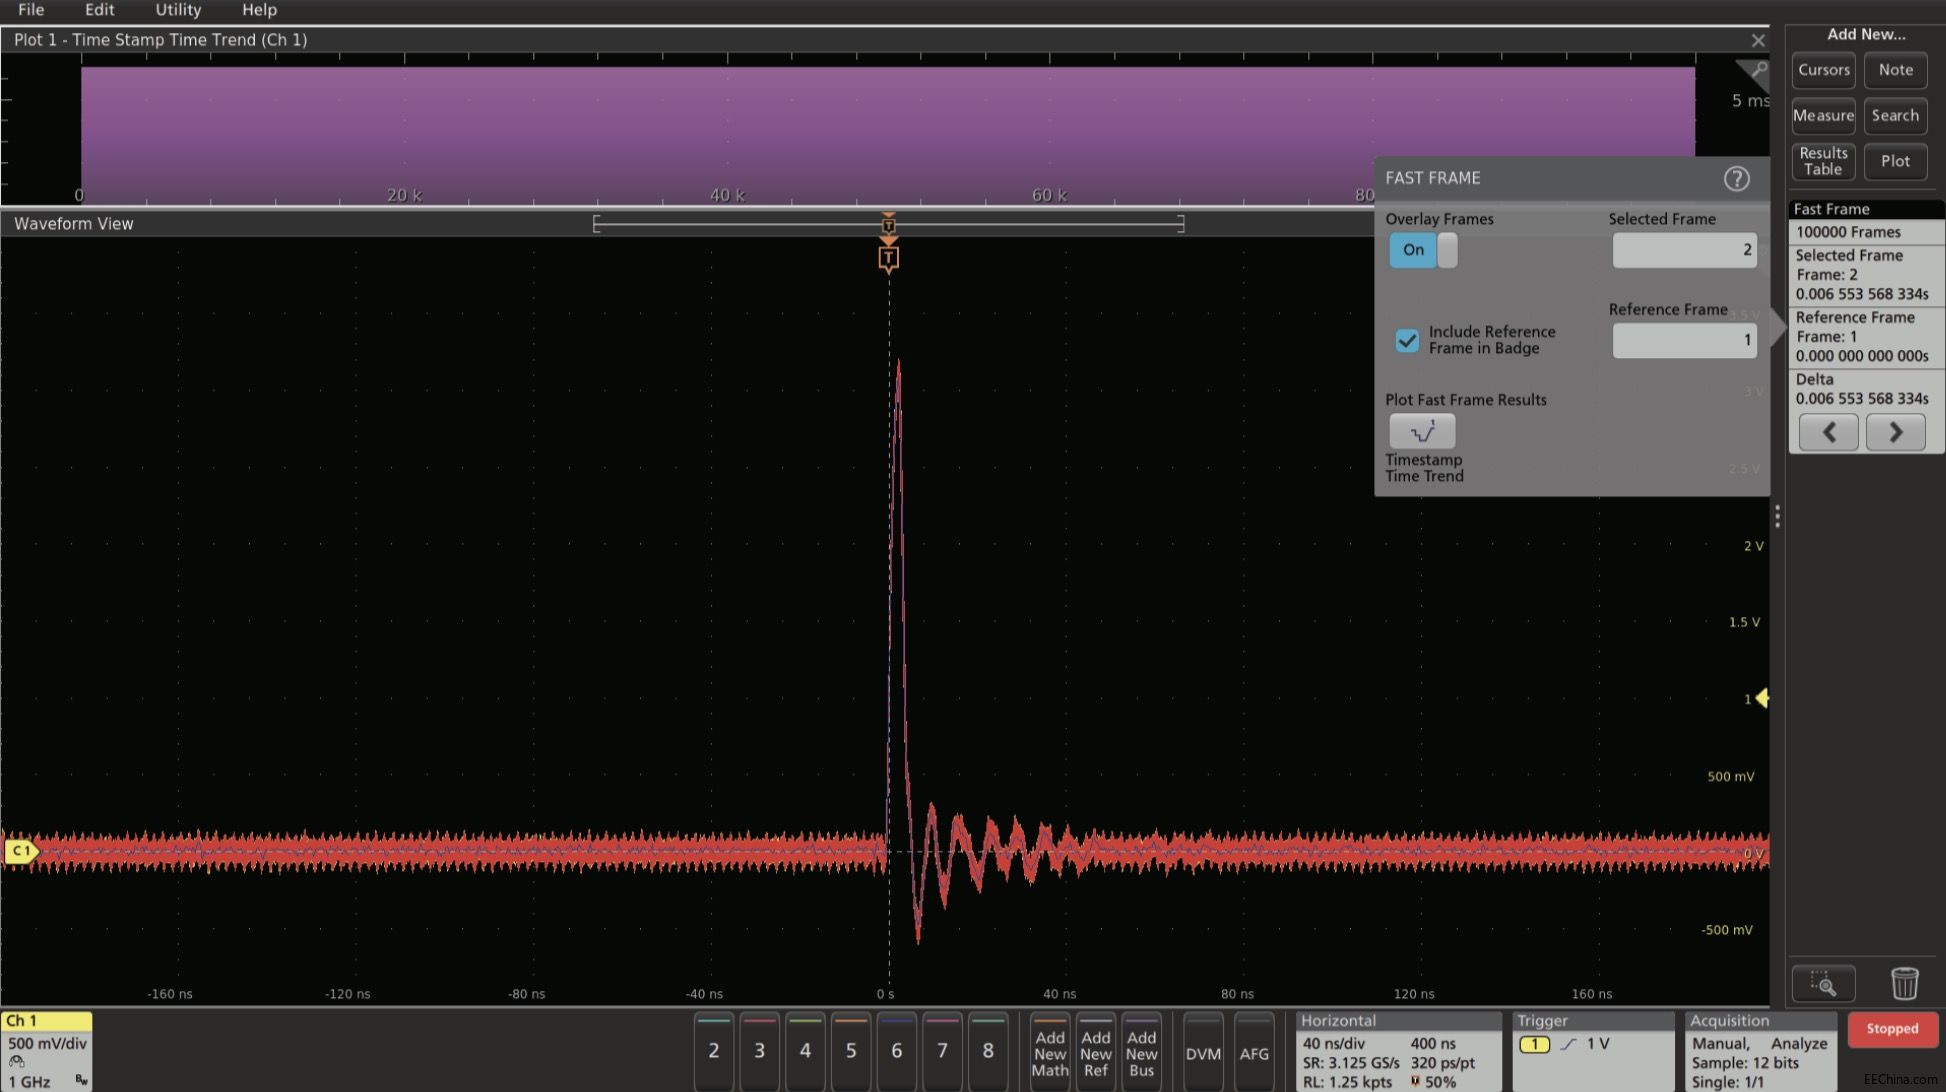Turn on channel 8
The height and width of the screenshot is (1092, 1946).
[x=988, y=1051]
